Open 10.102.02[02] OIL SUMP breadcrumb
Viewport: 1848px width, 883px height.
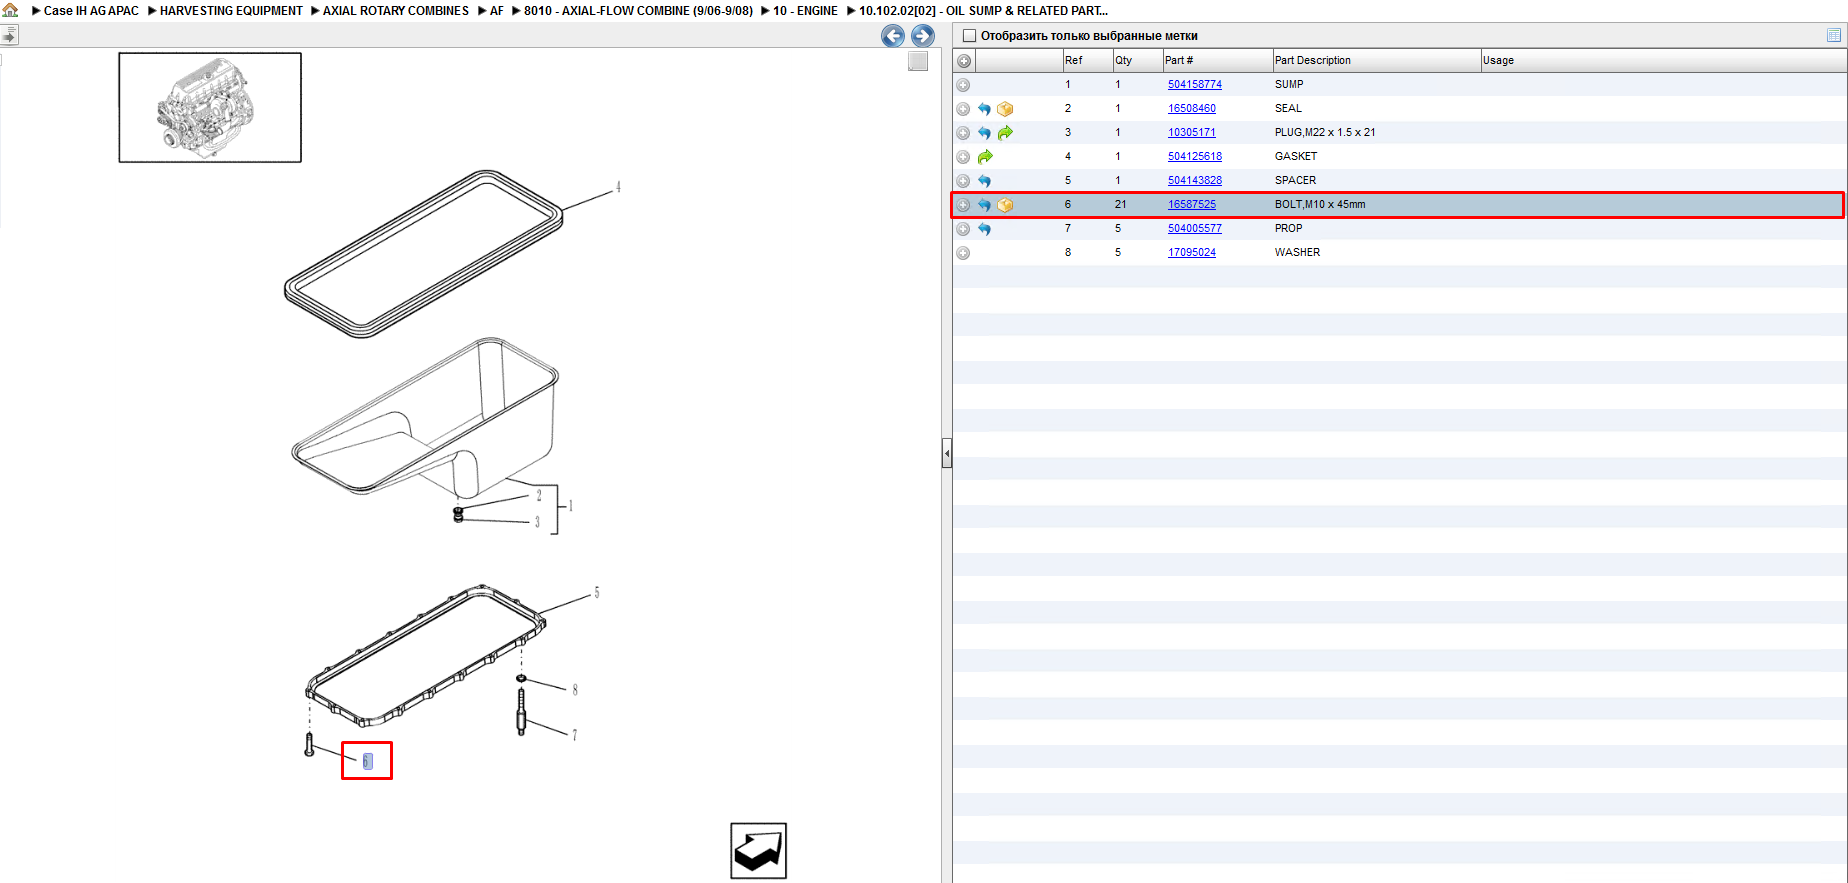click(x=983, y=11)
